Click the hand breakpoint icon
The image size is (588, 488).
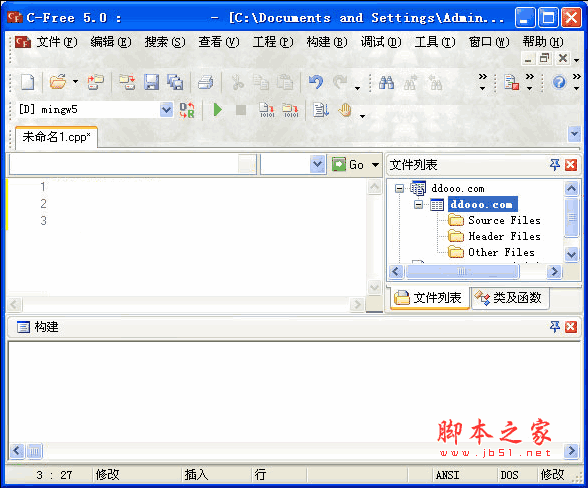click(345, 110)
